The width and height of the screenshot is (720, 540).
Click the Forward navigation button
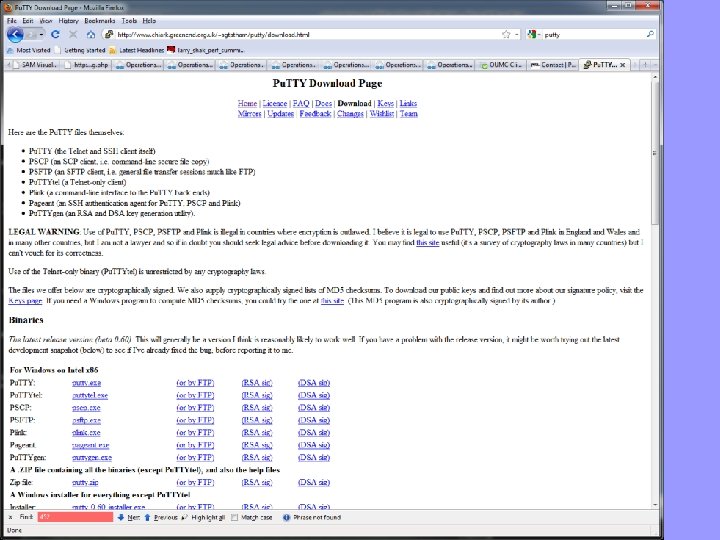click(30, 35)
